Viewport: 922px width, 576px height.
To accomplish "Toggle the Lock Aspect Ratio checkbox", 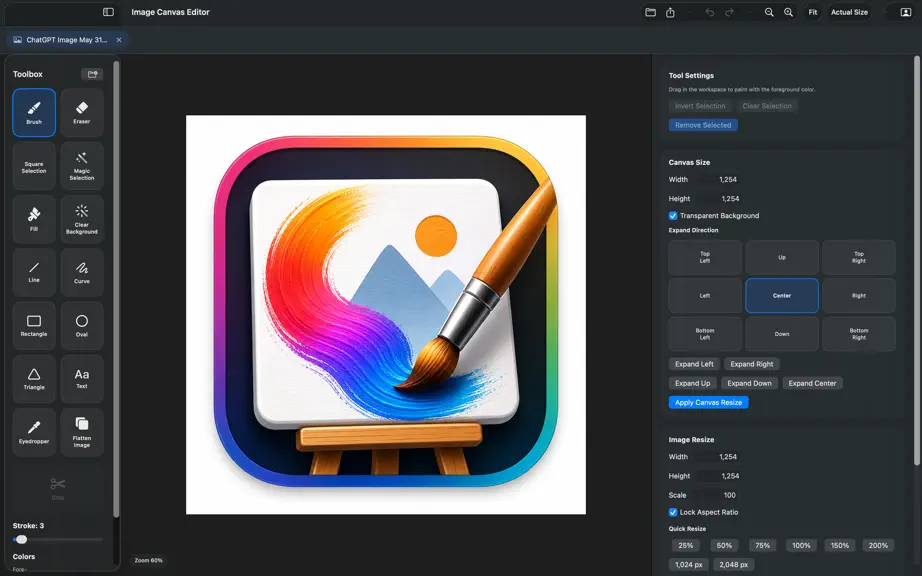I will (673, 513).
